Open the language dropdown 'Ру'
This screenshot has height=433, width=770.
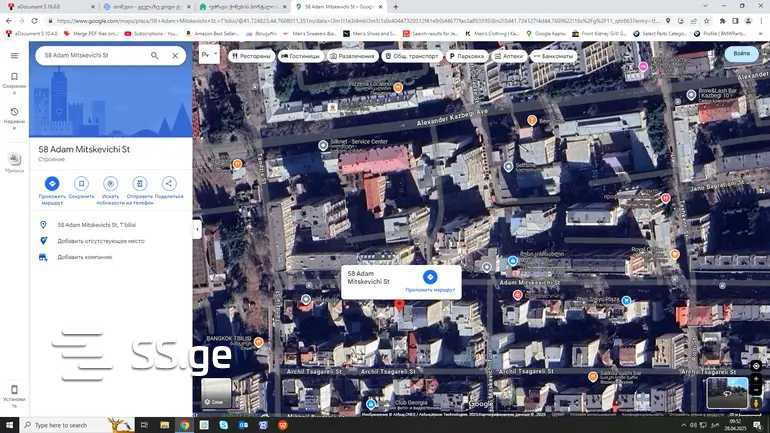(209, 55)
